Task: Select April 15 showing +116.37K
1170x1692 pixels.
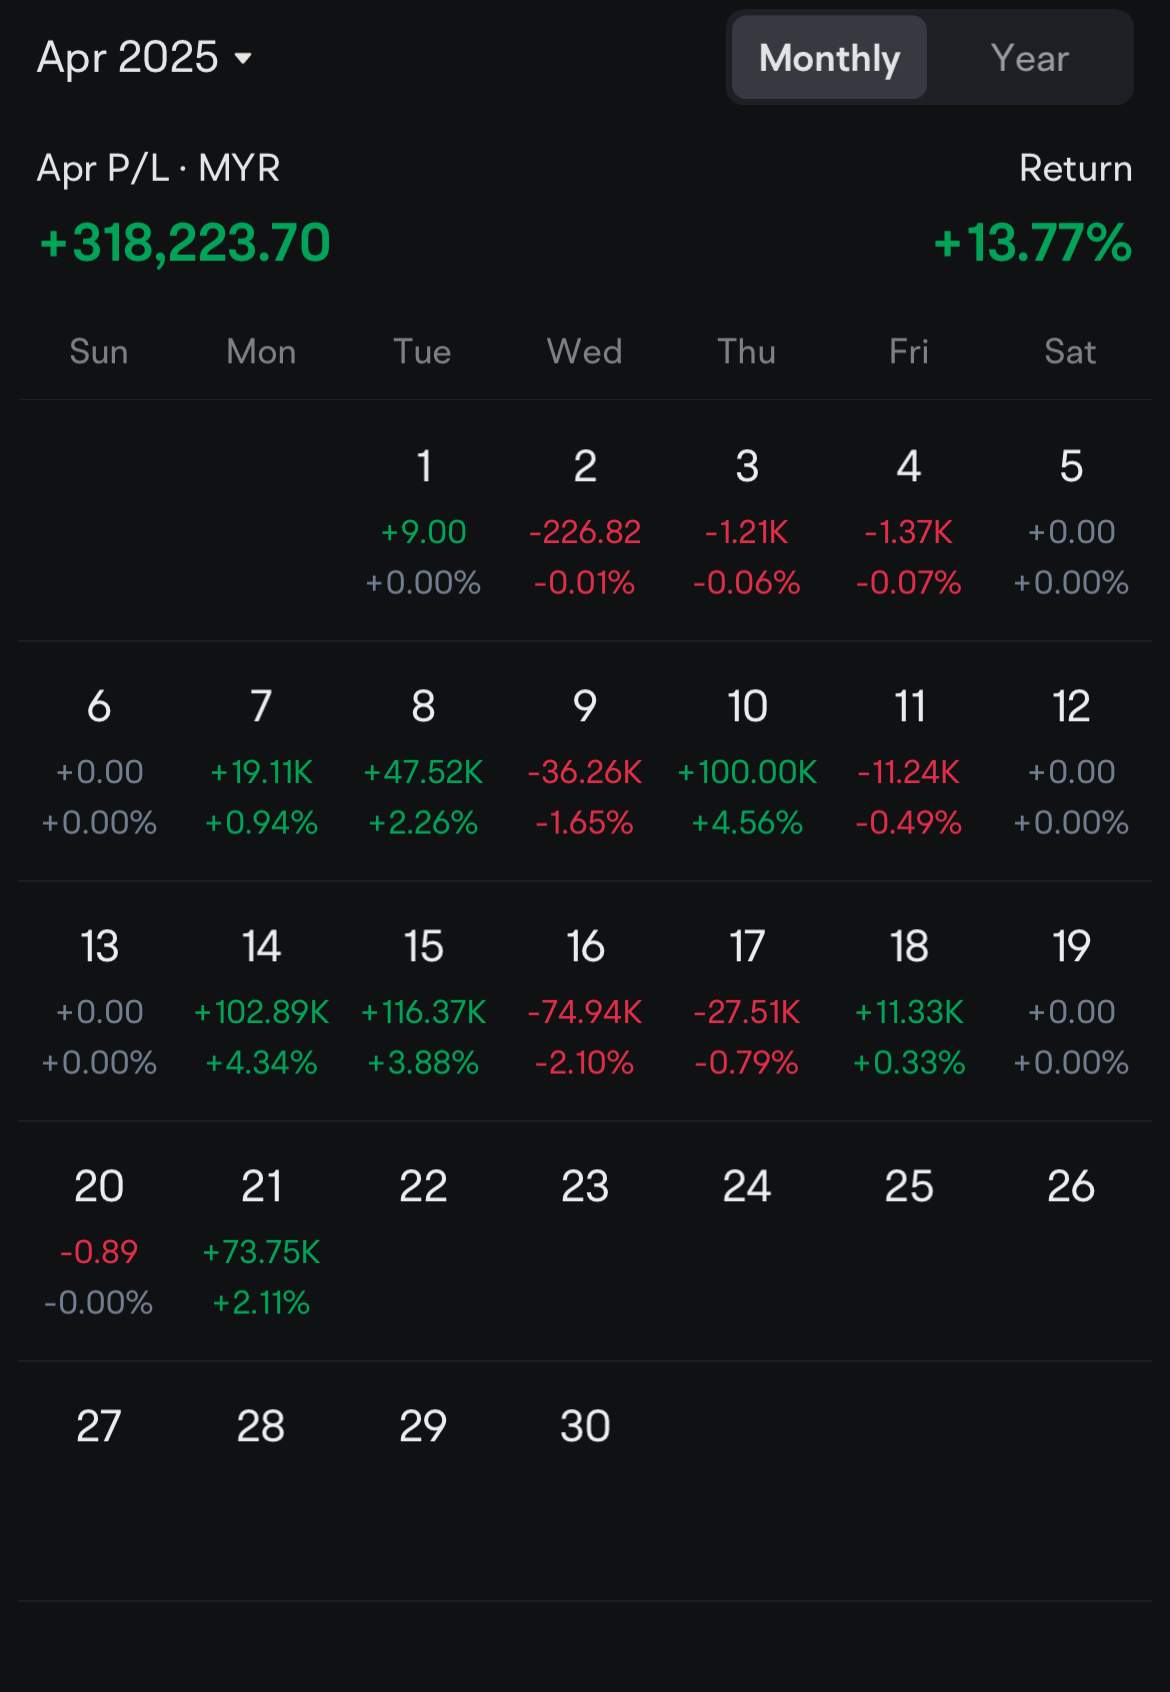Action: 423,1002
